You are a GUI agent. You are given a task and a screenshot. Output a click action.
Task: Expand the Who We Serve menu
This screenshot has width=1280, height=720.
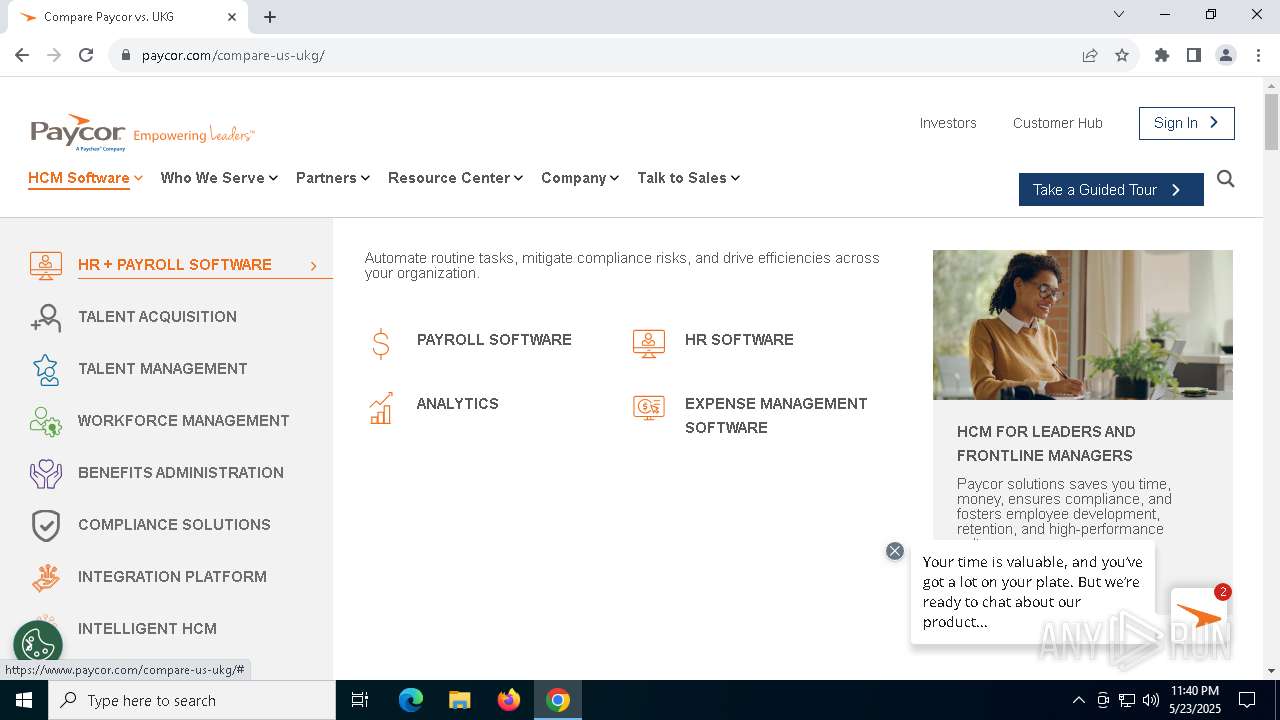click(219, 178)
